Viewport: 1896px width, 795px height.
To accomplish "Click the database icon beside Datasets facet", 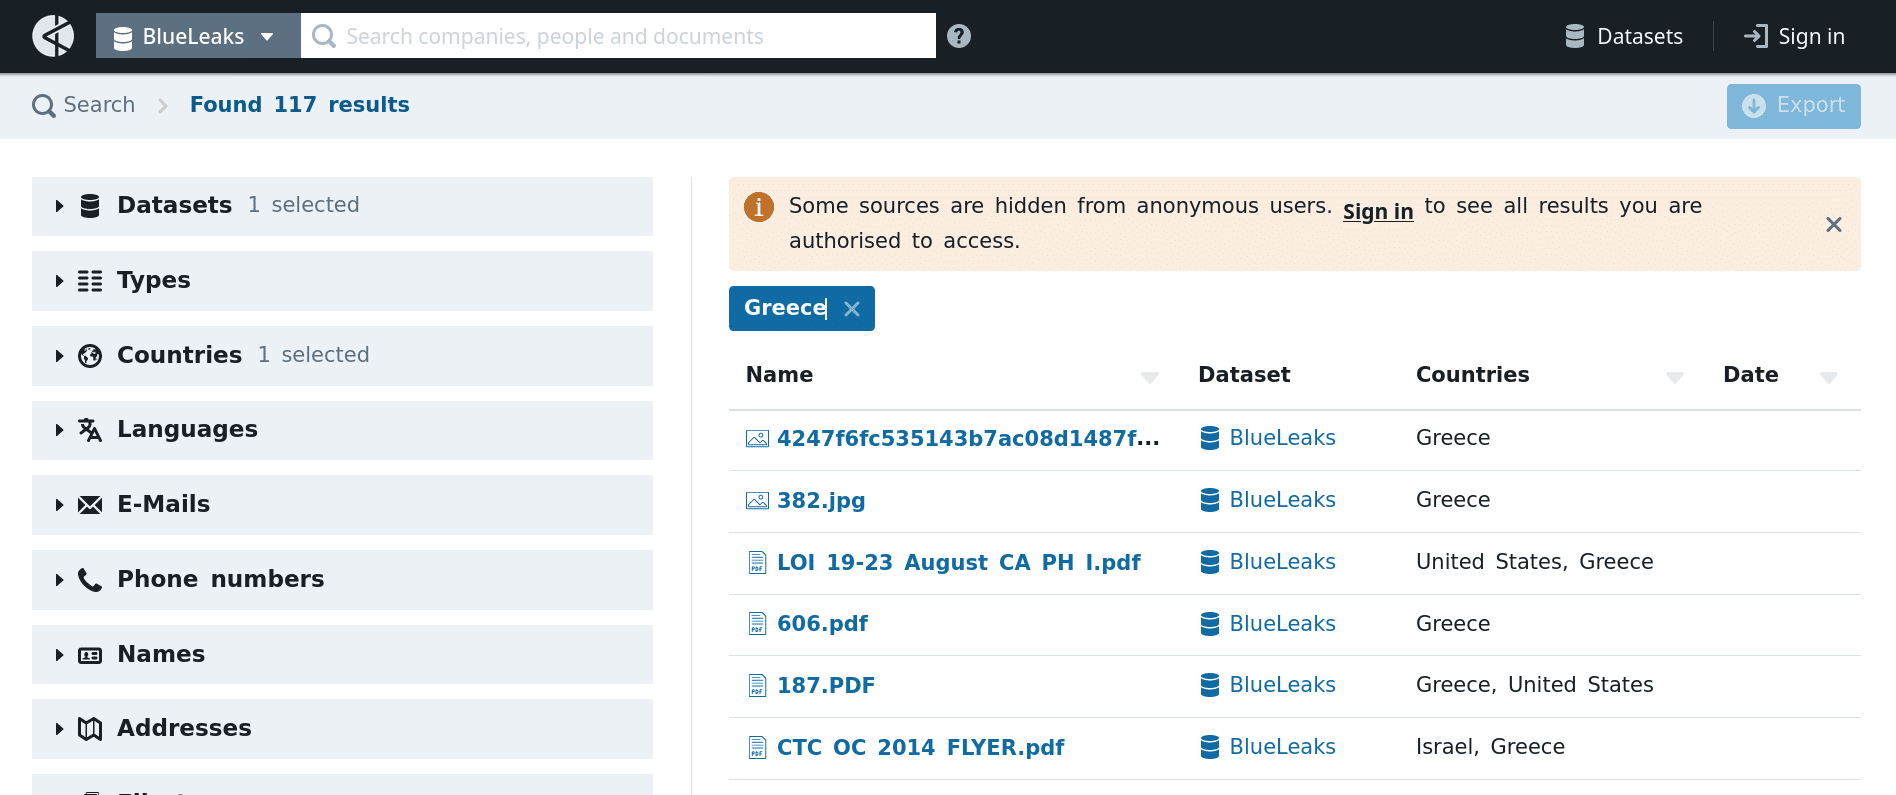I will [90, 206].
